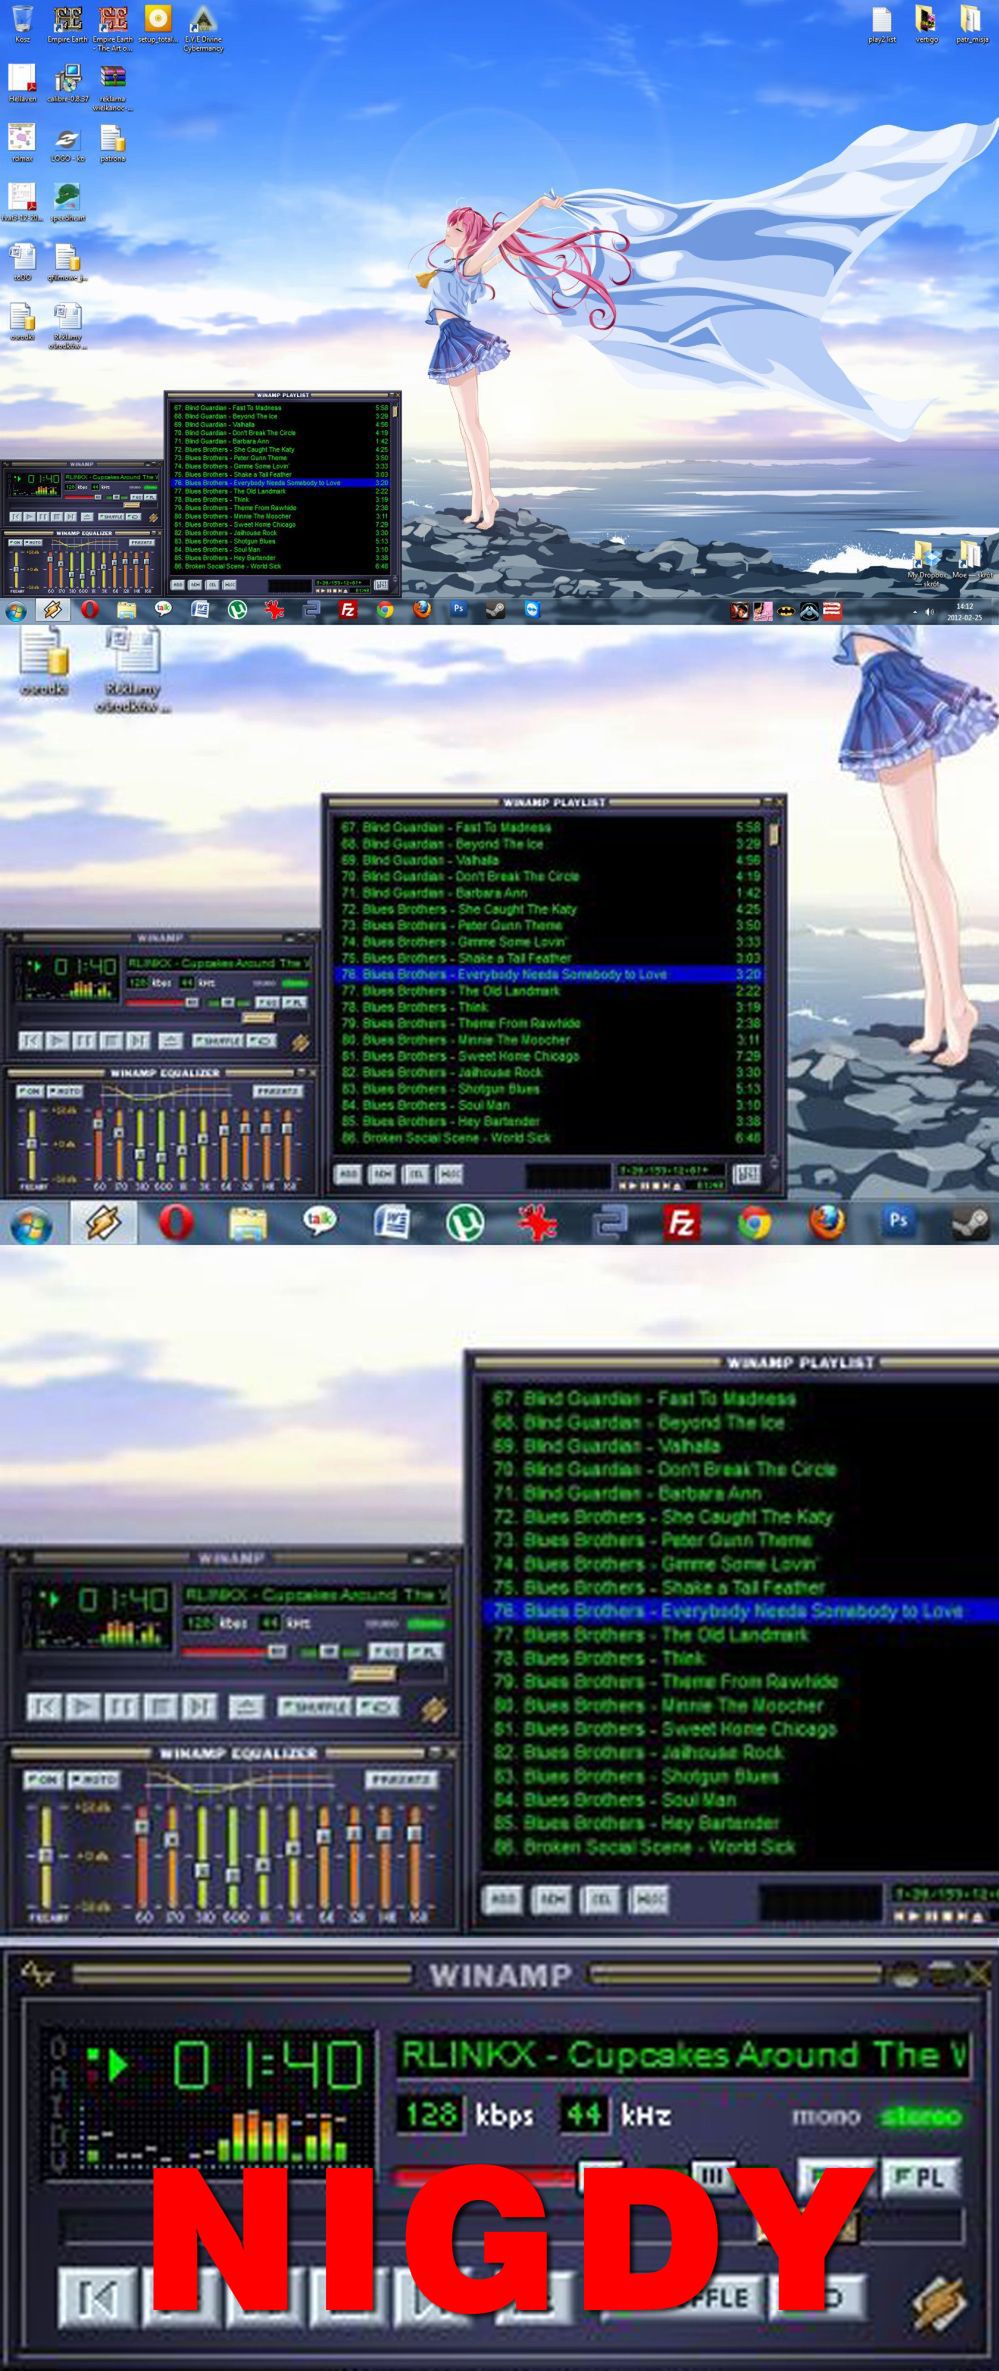Select the Hellaven PDF file on desktop
Screen dimensions: 999x2371
(x=22, y=84)
